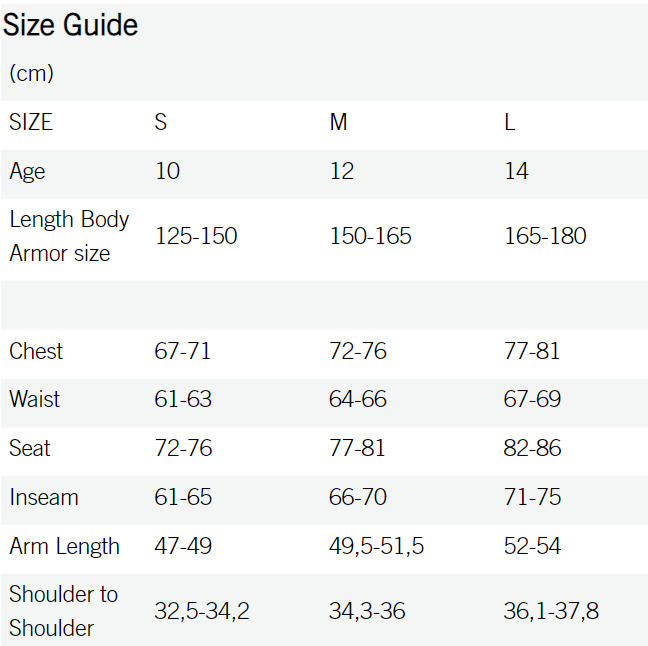Select the 125-150 body length cell
Viewport: 648px width, 646px height.
[x=196, y=236]
